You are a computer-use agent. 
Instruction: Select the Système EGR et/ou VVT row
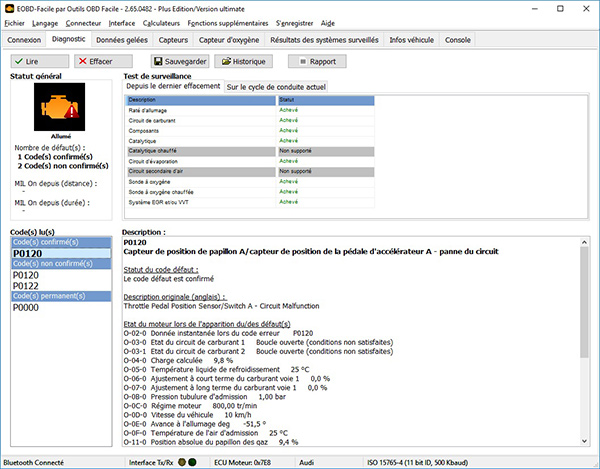[x=250, y=202]
